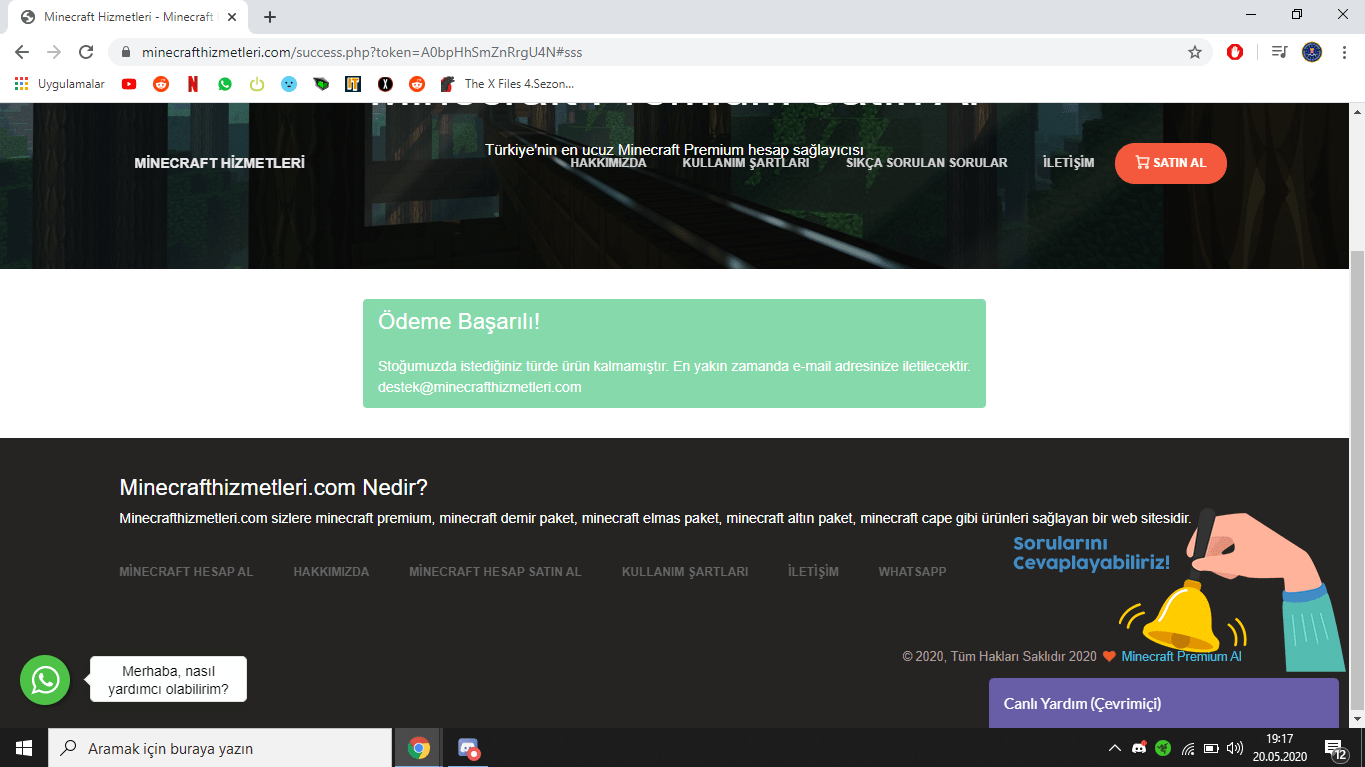Screen dimensions: 1365x767
Task: Open the Windows Start menu
Action: 24,748
